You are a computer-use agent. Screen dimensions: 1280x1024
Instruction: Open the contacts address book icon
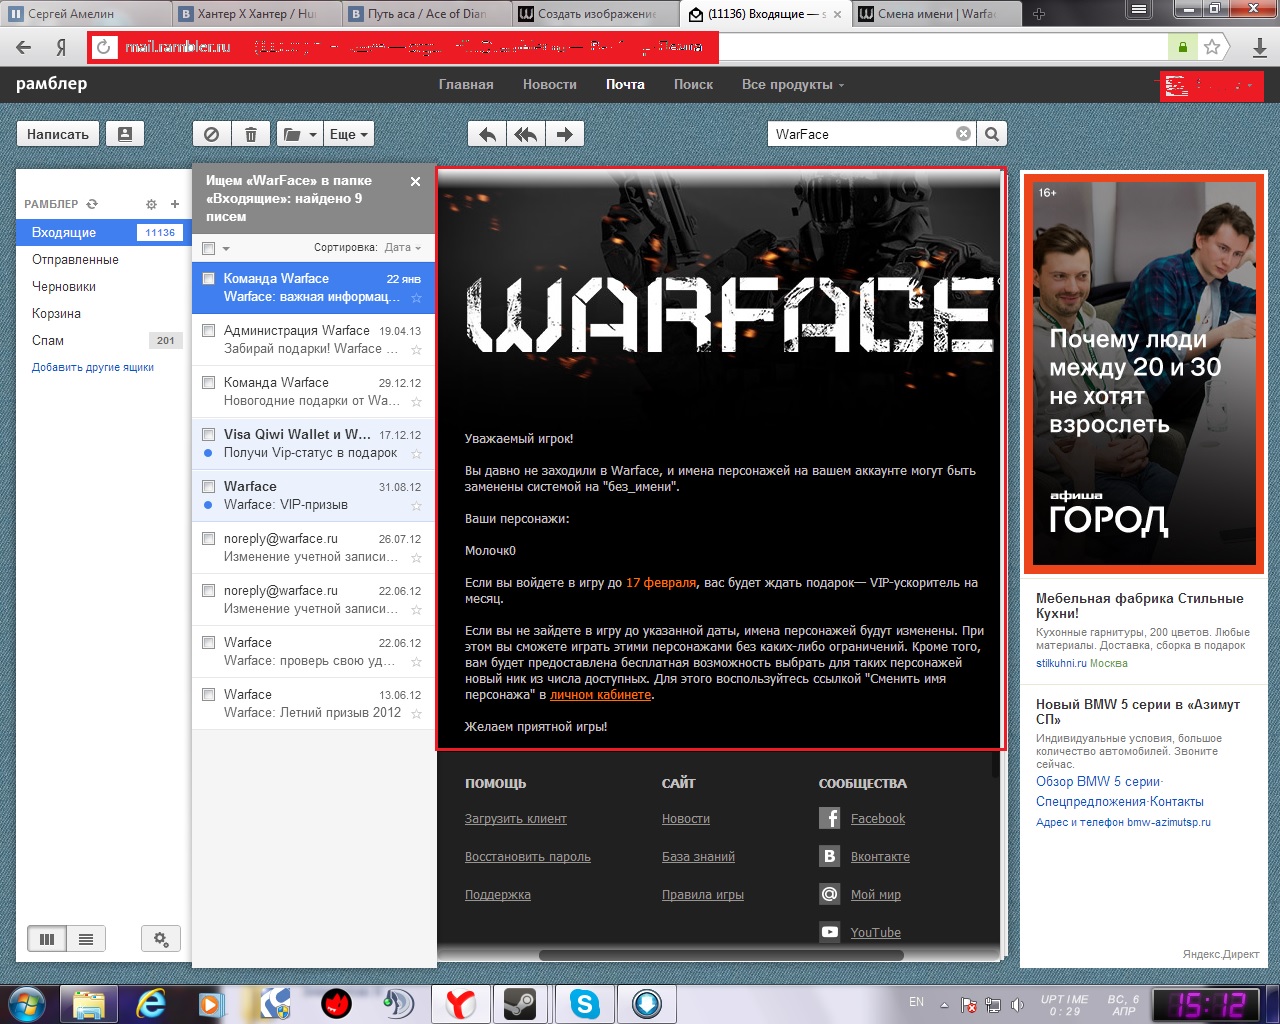[125, 134]
